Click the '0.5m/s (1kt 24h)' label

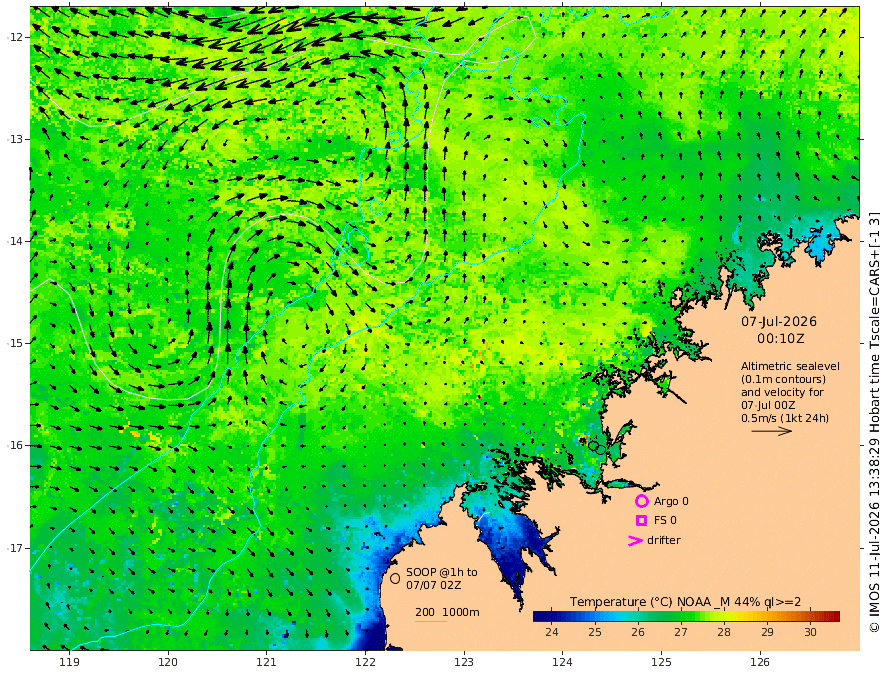[x=785, y=418]
